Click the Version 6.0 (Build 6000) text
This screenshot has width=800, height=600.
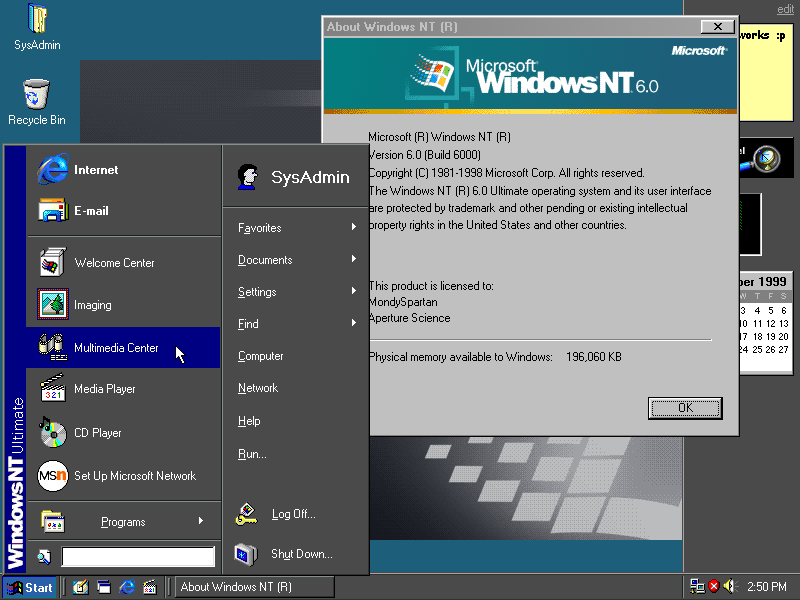pos(424,155)
